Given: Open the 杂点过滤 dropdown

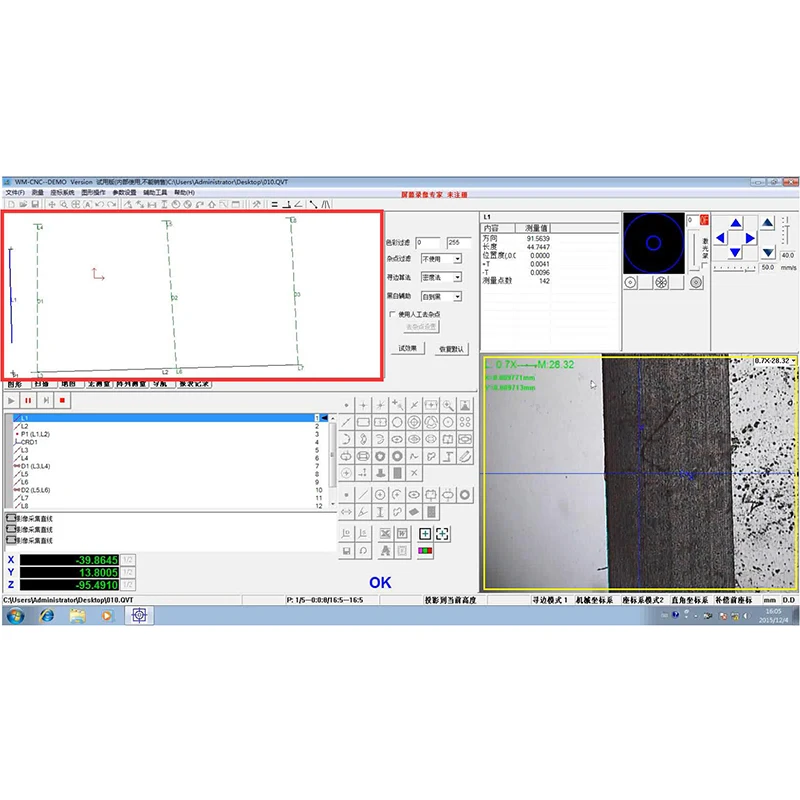Looking at the screenshot, I should (457, 259).
